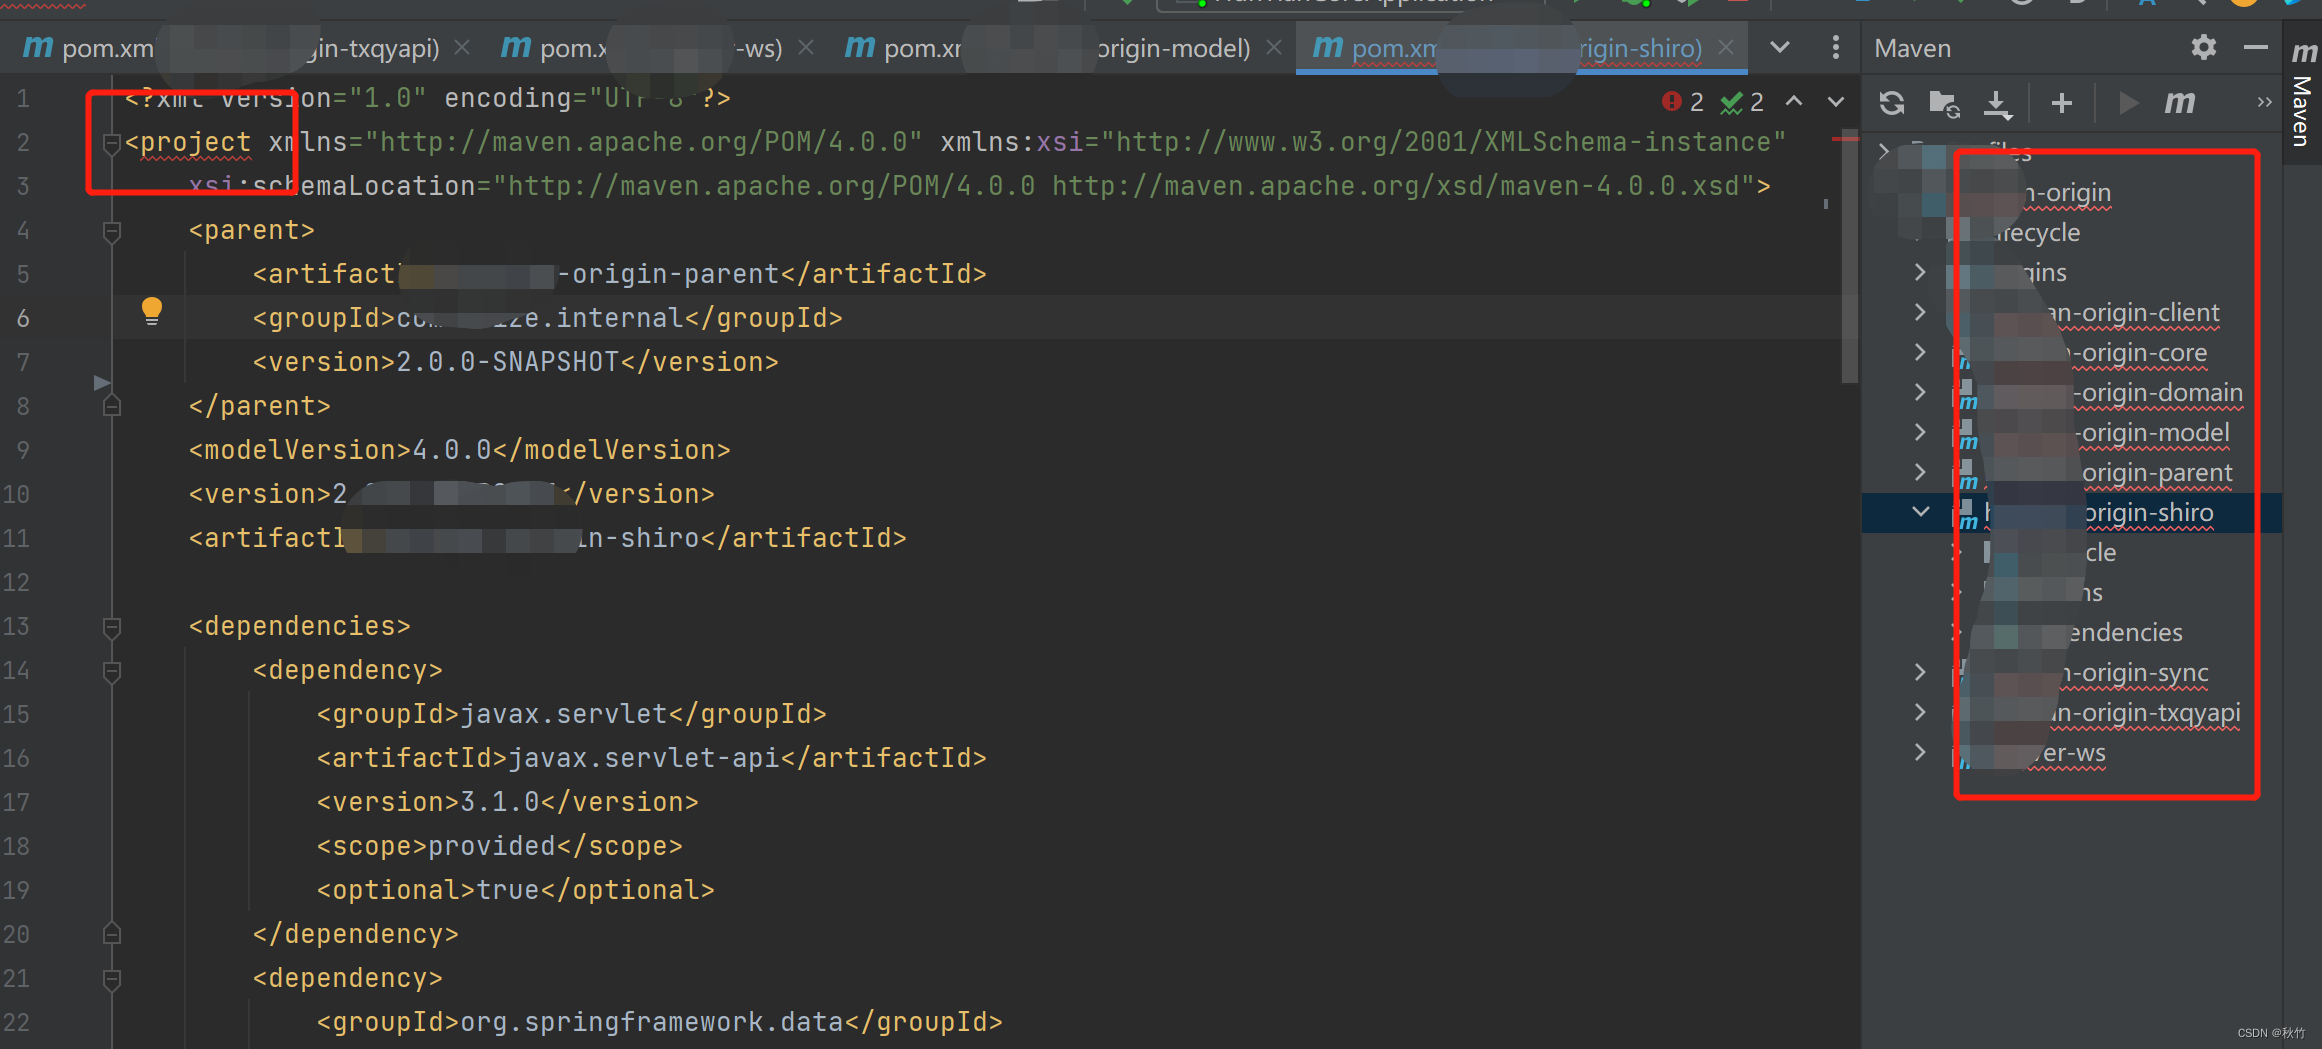Close the origin-model pom tab
Image resolution: width=2322 pixels, height=1049 pixels.
coord(1274,47)
